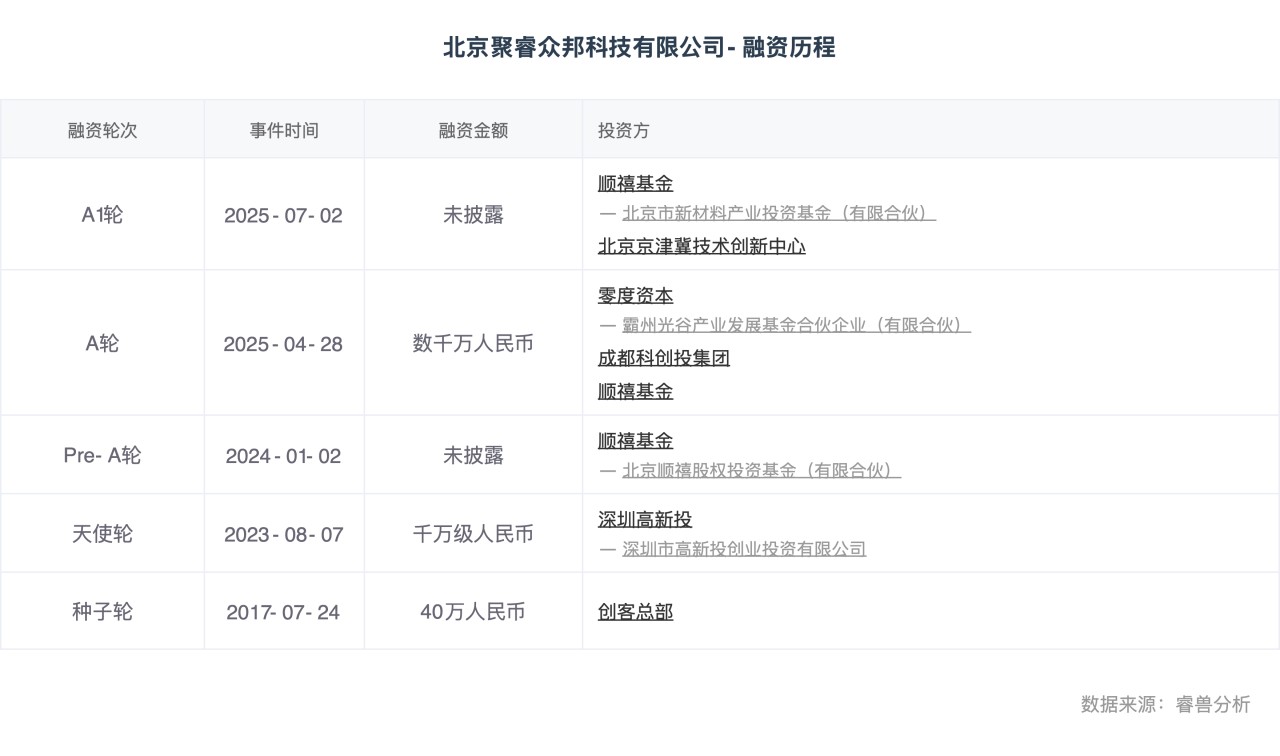Image resolution: width=1280 pixels, height=756 pixels.
Task: Click the 数据来源：睿兽分析 source note
Action: point(1165,704)
